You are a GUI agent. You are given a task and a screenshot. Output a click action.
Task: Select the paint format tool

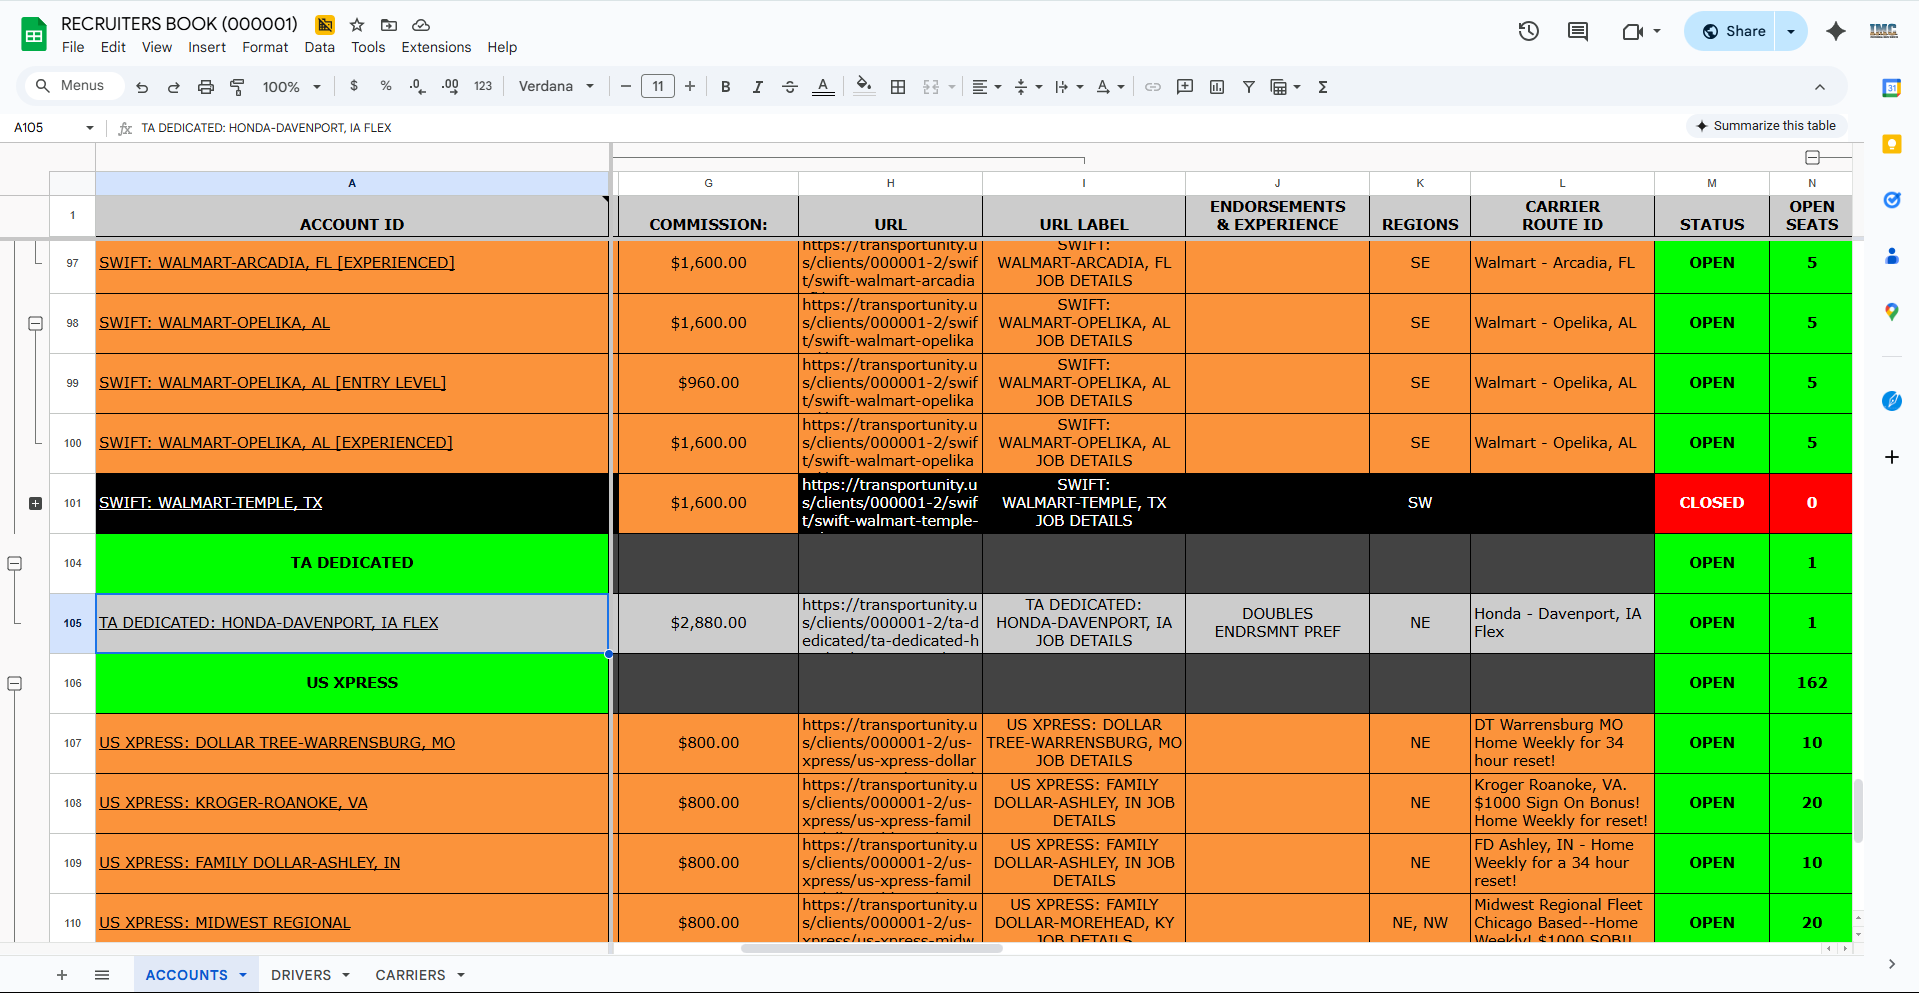[237, 87]
